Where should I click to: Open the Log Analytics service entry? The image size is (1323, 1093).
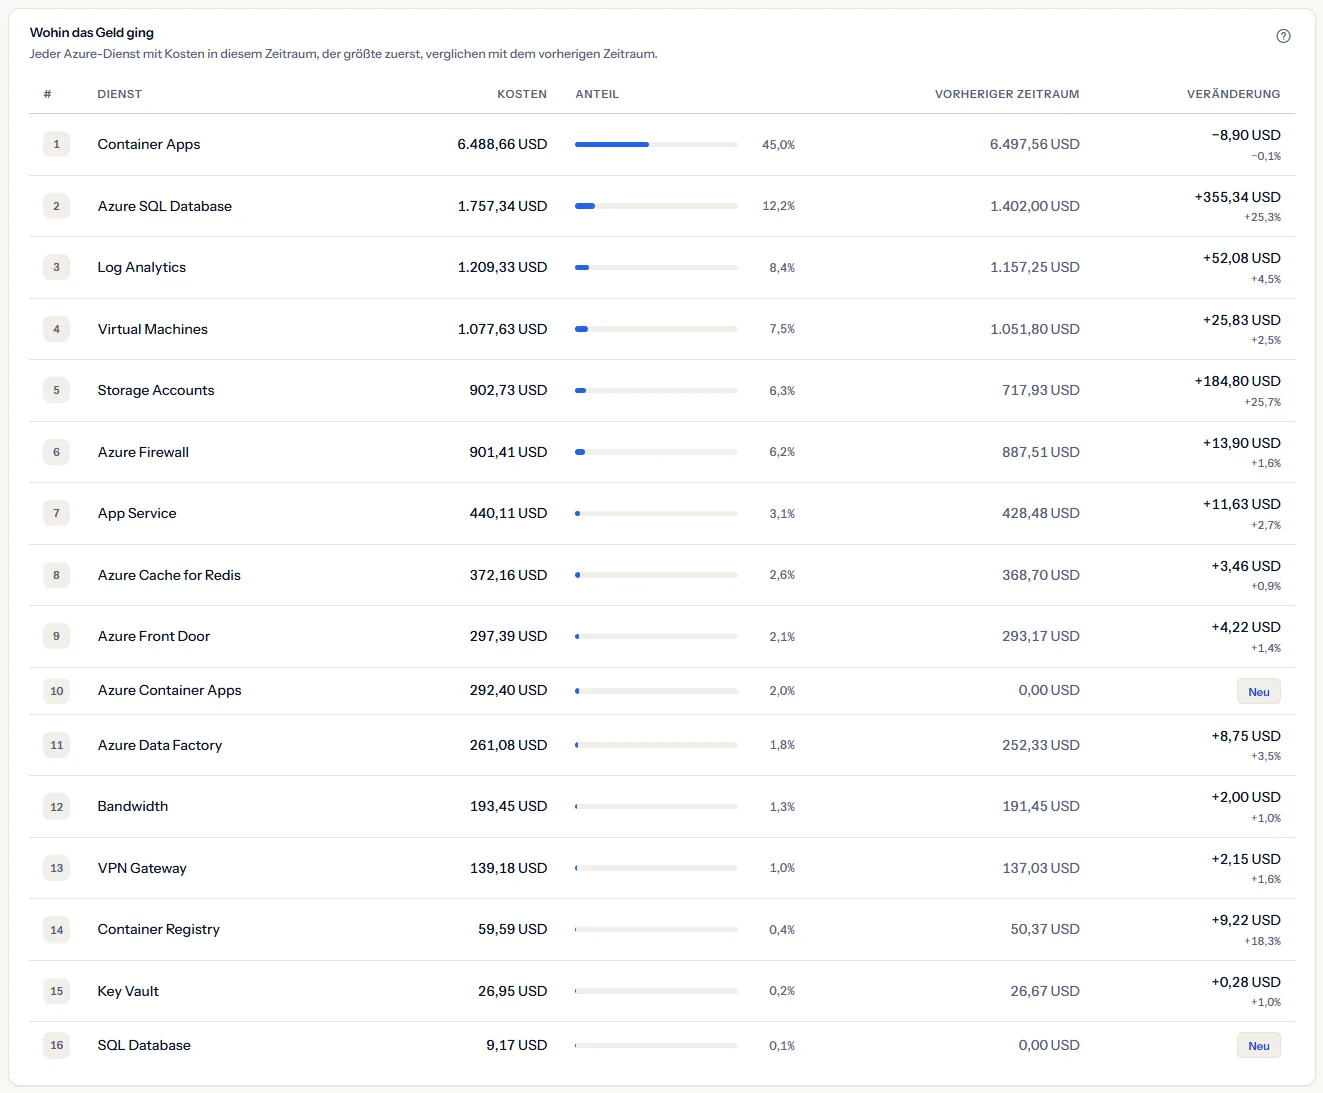[142, 267]
